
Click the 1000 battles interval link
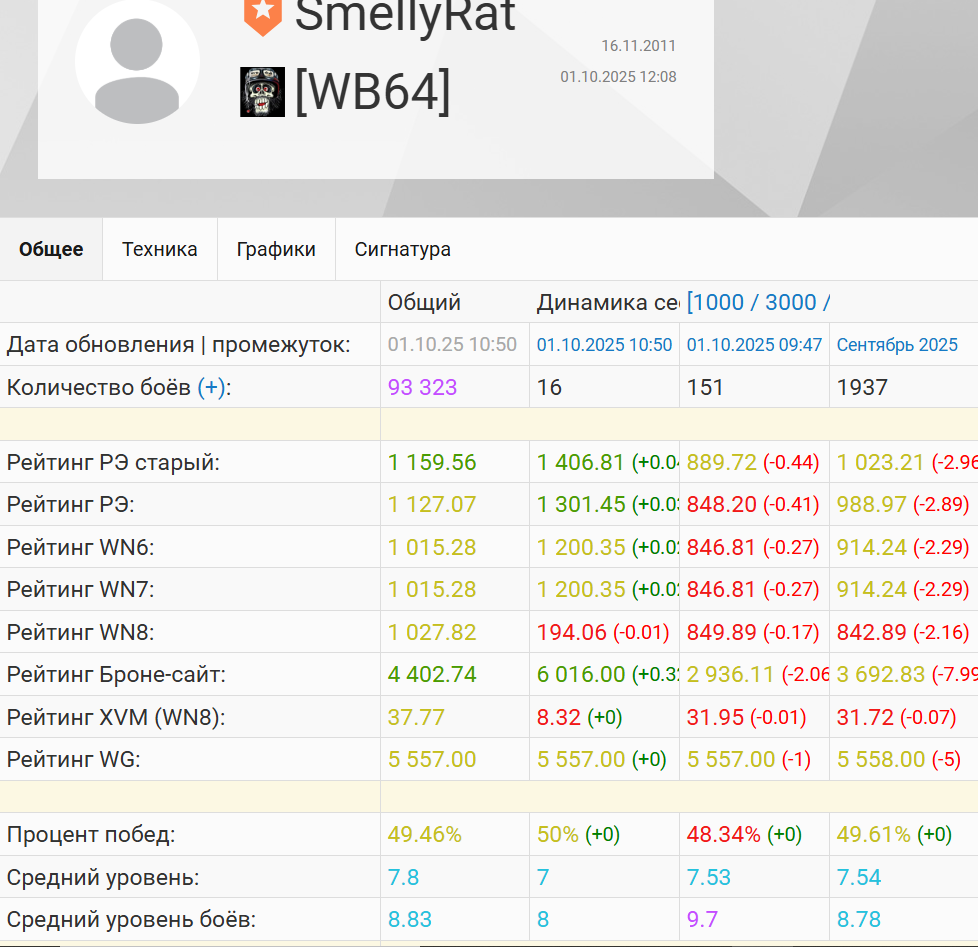[719, 302]
